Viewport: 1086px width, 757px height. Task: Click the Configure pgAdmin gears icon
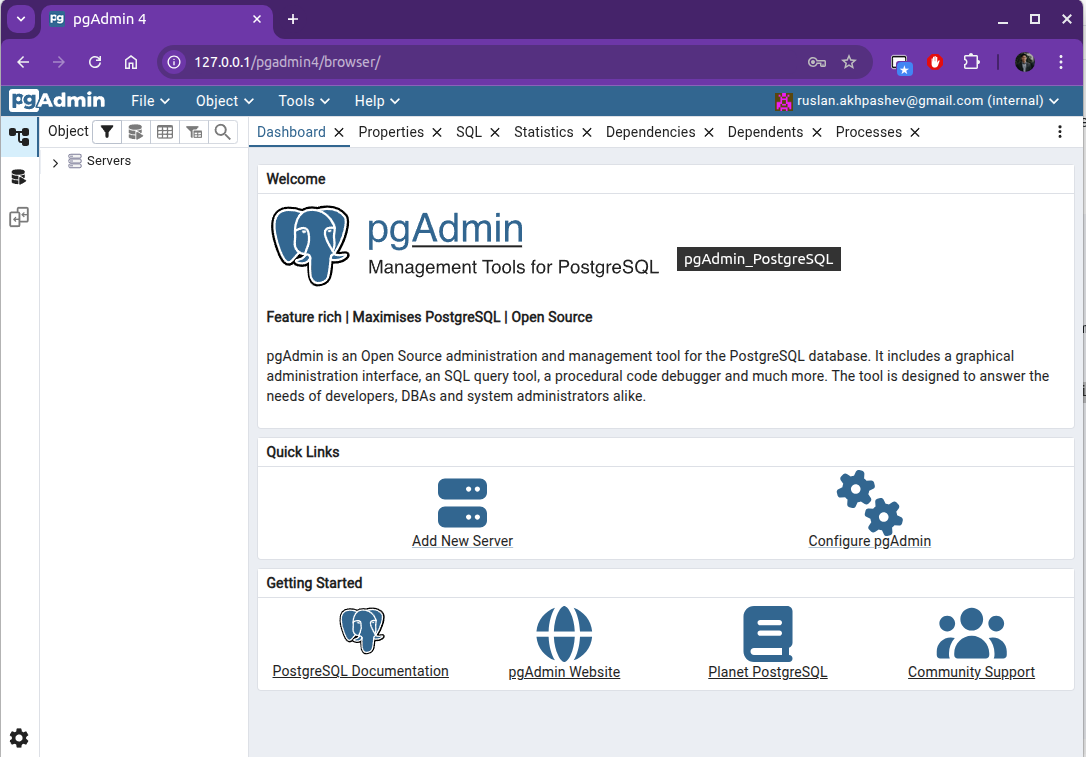point(869,502)
